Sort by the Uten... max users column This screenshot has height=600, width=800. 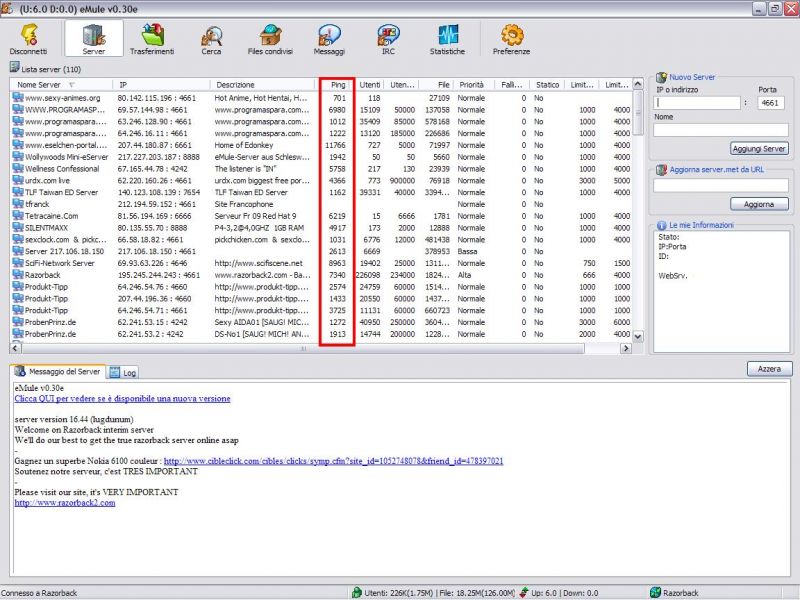coord(401,85)
